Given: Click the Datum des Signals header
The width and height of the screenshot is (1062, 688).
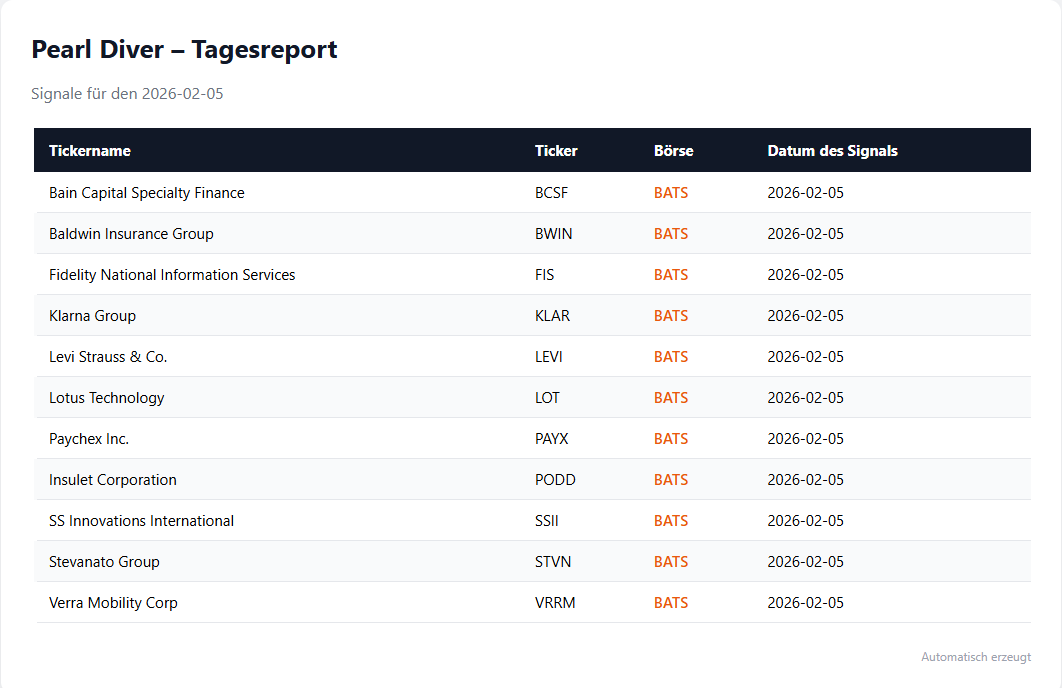Looking at the screenshot, I should coord(832,151).
